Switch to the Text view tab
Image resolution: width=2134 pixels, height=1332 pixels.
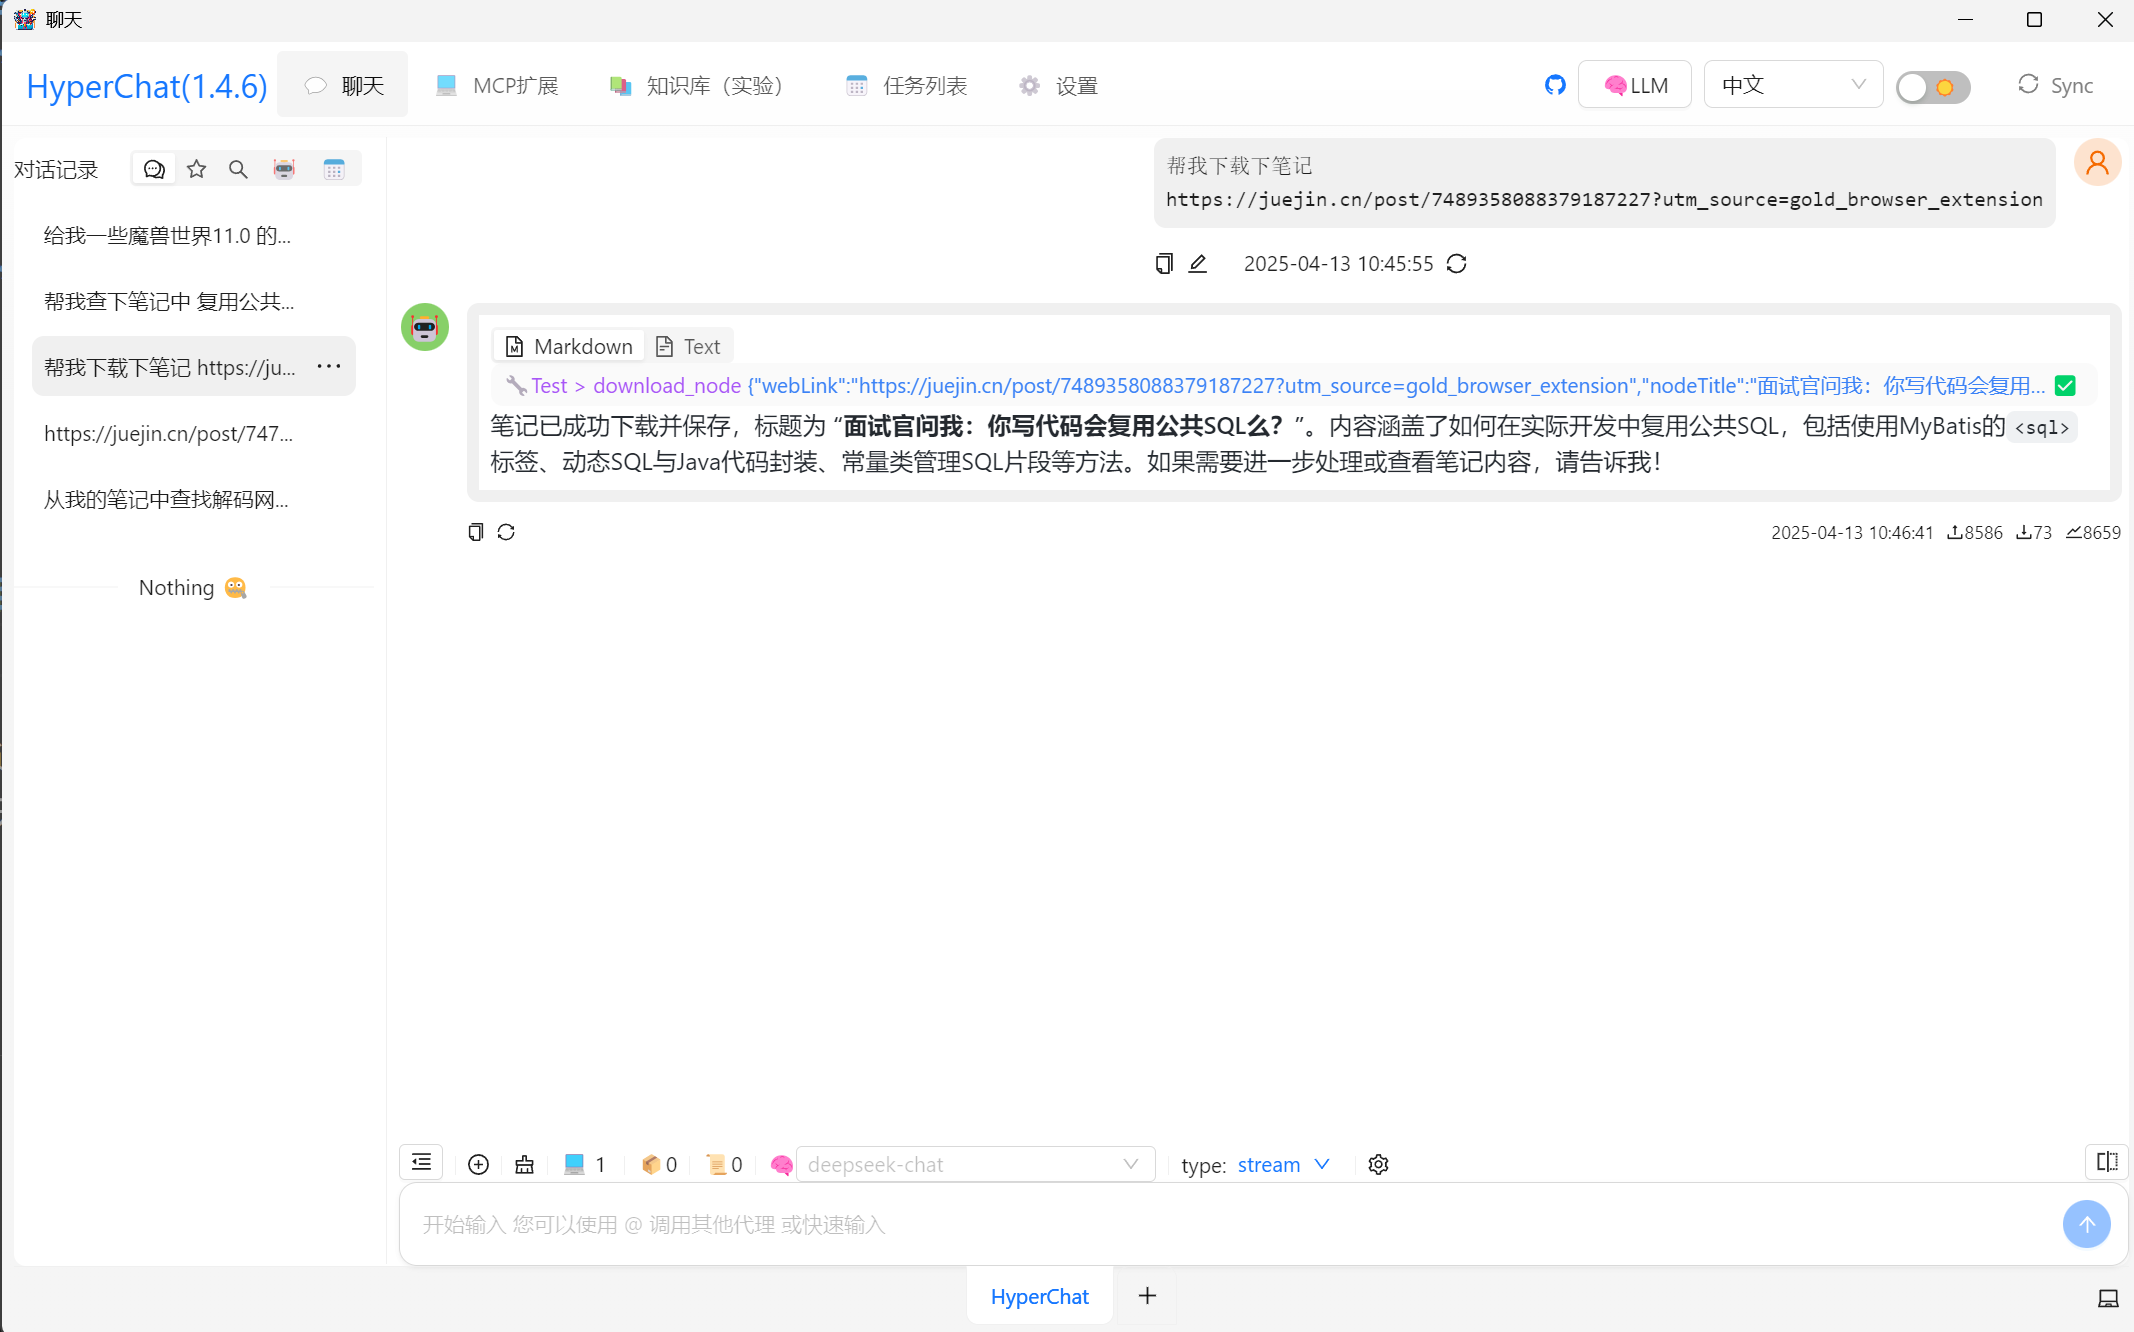point(688,346)
